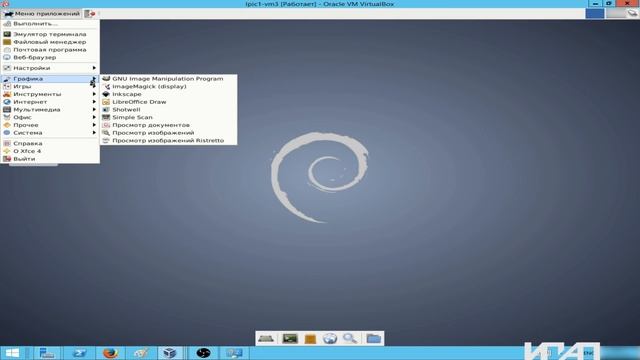640x360 pixels.
Task: Open Windows Start button
Action: (12, 353)
